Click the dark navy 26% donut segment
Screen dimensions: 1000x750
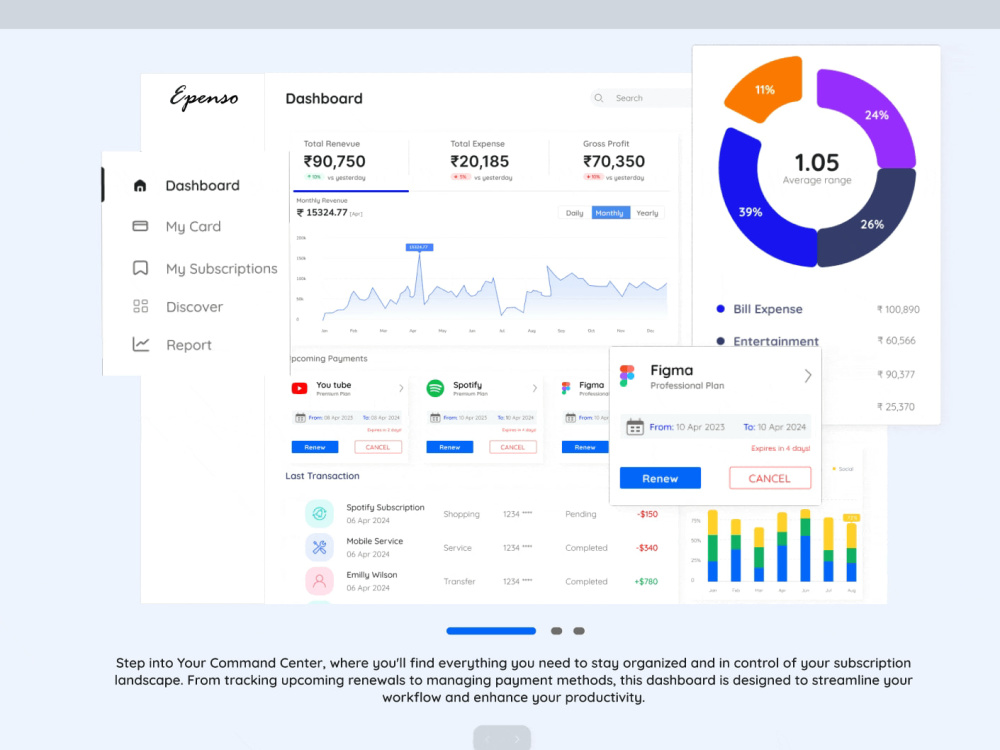874,224
